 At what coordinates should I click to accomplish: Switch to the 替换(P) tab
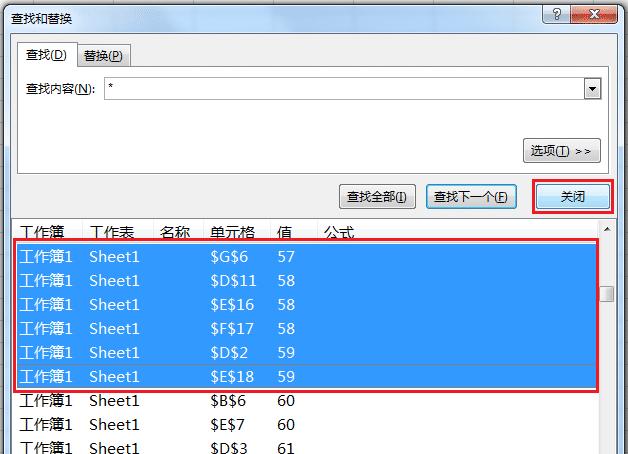(103, 56)
